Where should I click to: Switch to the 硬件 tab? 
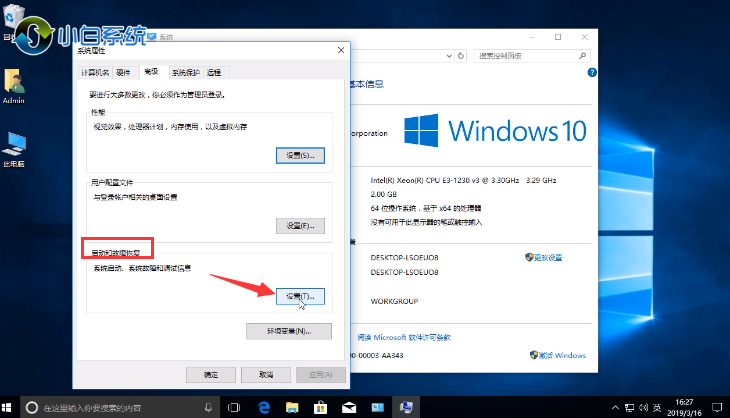(123, 72)
